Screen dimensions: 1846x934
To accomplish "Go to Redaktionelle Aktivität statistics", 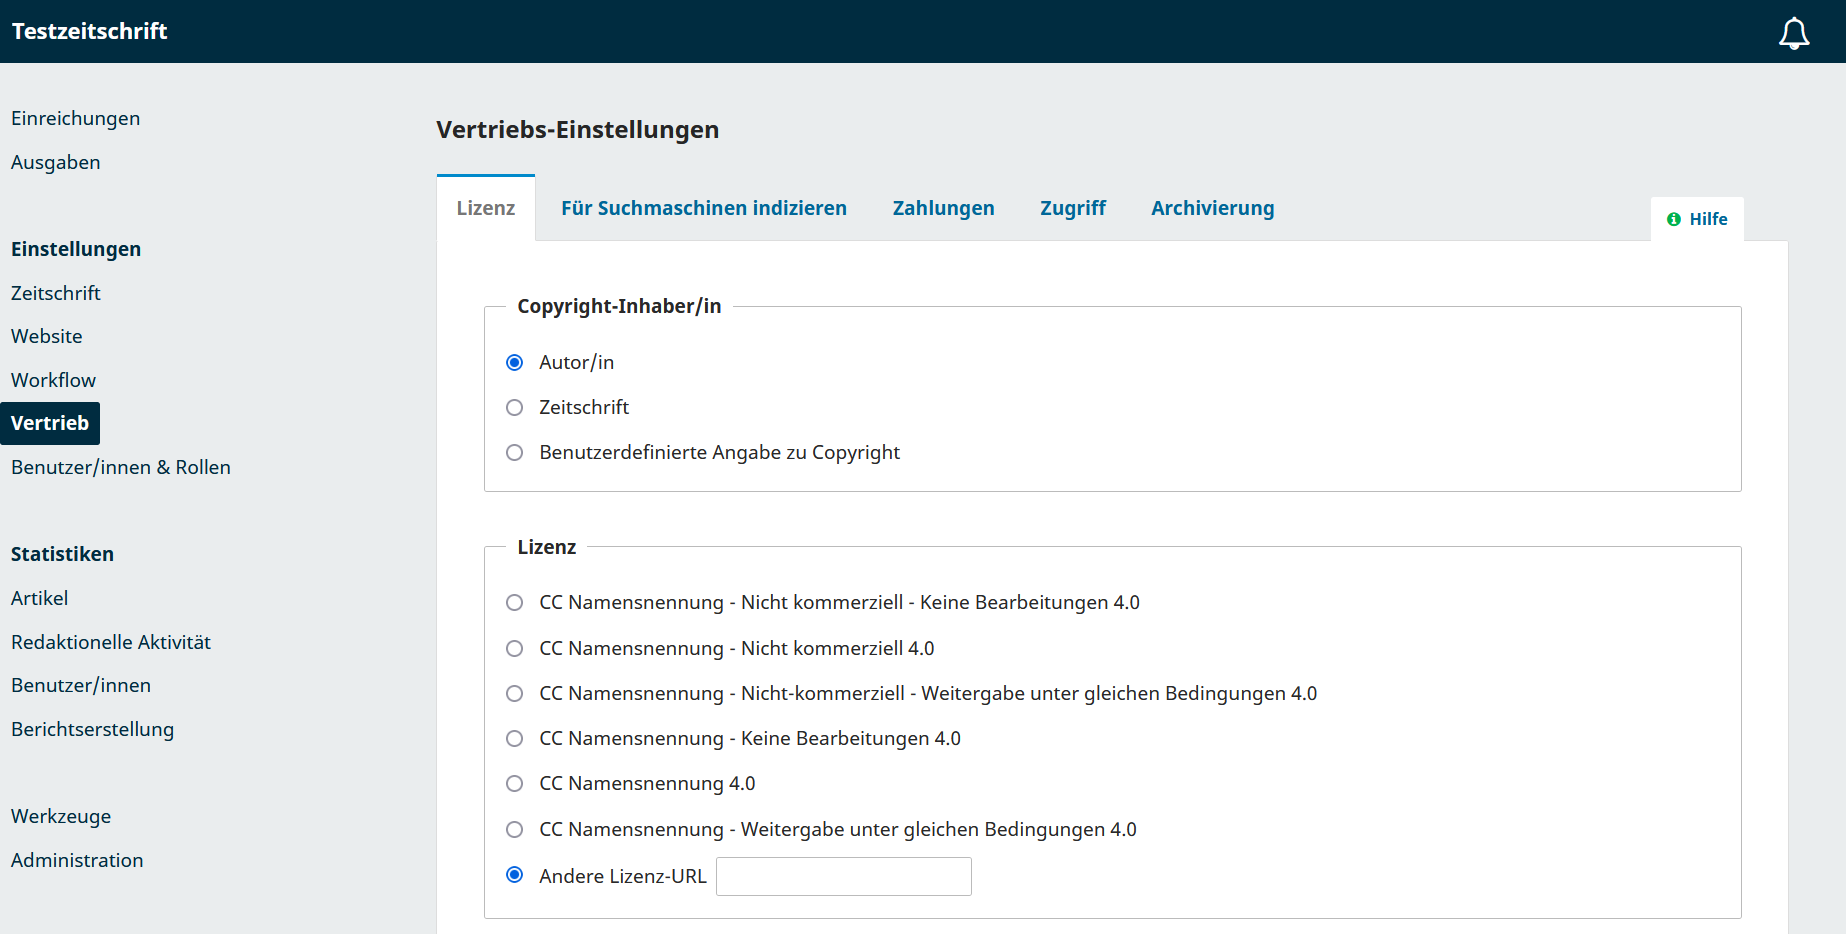I will pyautogui.click(x=110, y=642).
